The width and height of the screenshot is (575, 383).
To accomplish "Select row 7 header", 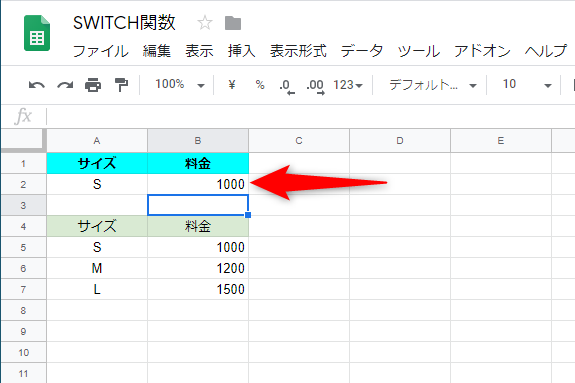I will [x=23, y=289].
